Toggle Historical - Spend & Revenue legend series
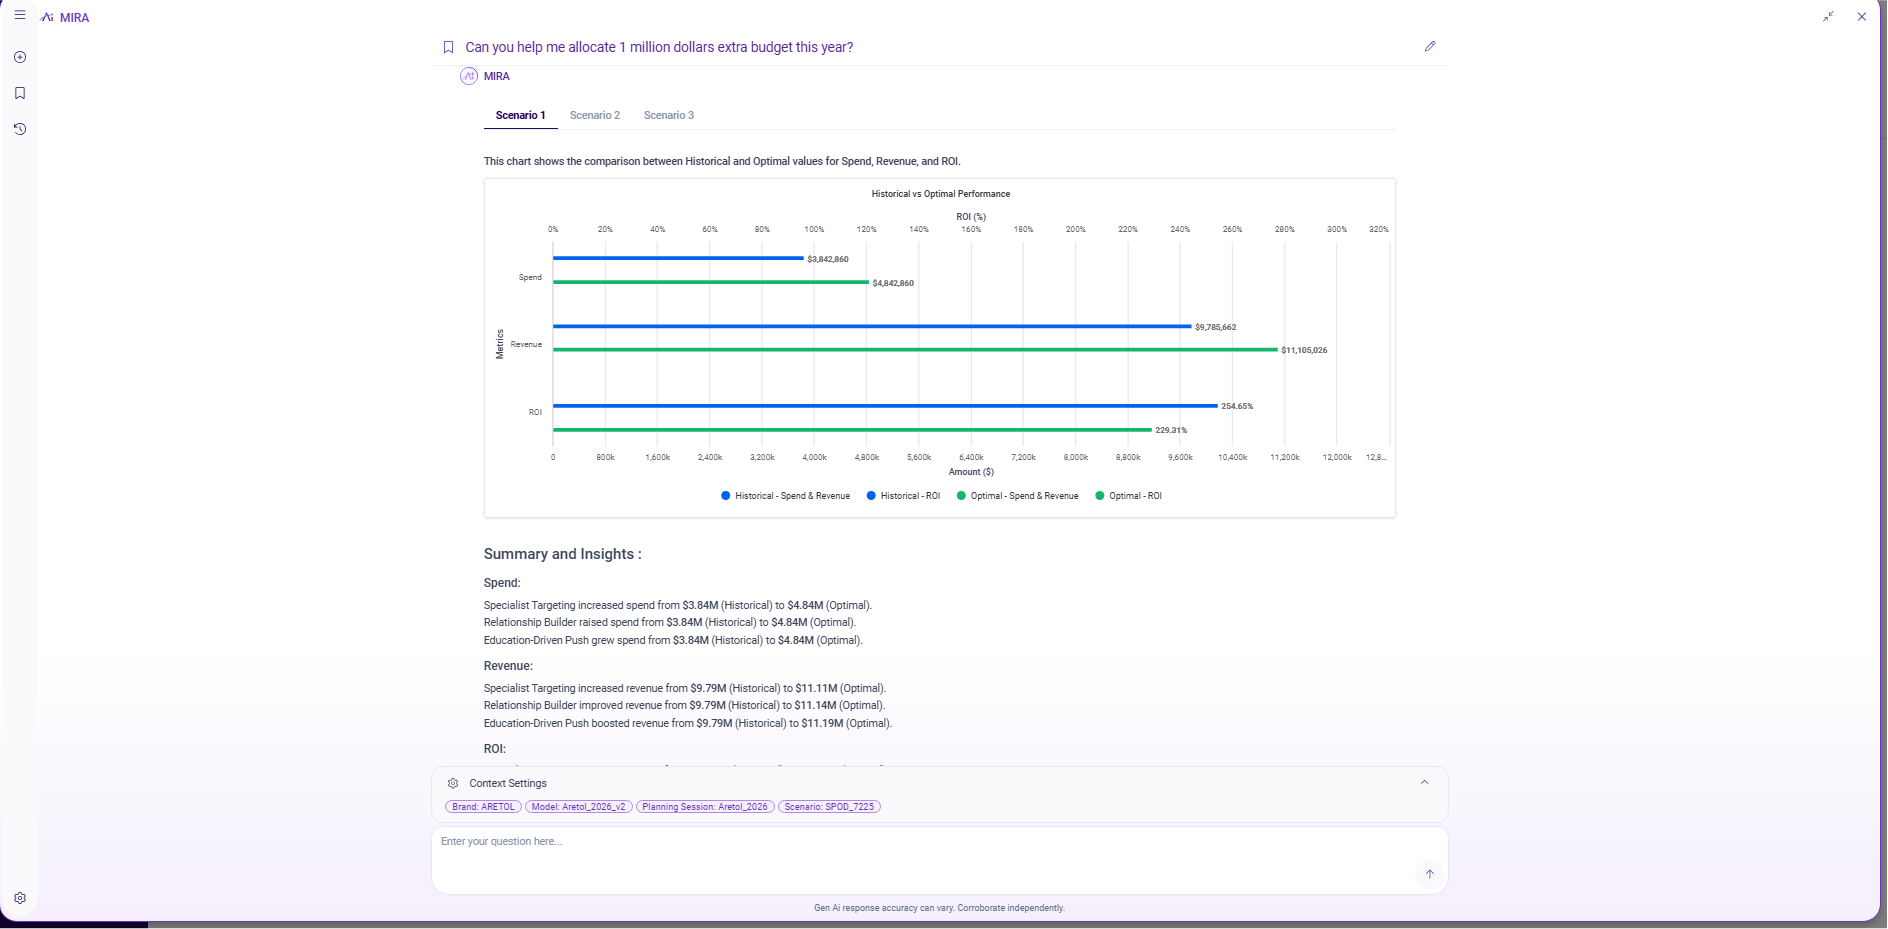 click(785, 496)
